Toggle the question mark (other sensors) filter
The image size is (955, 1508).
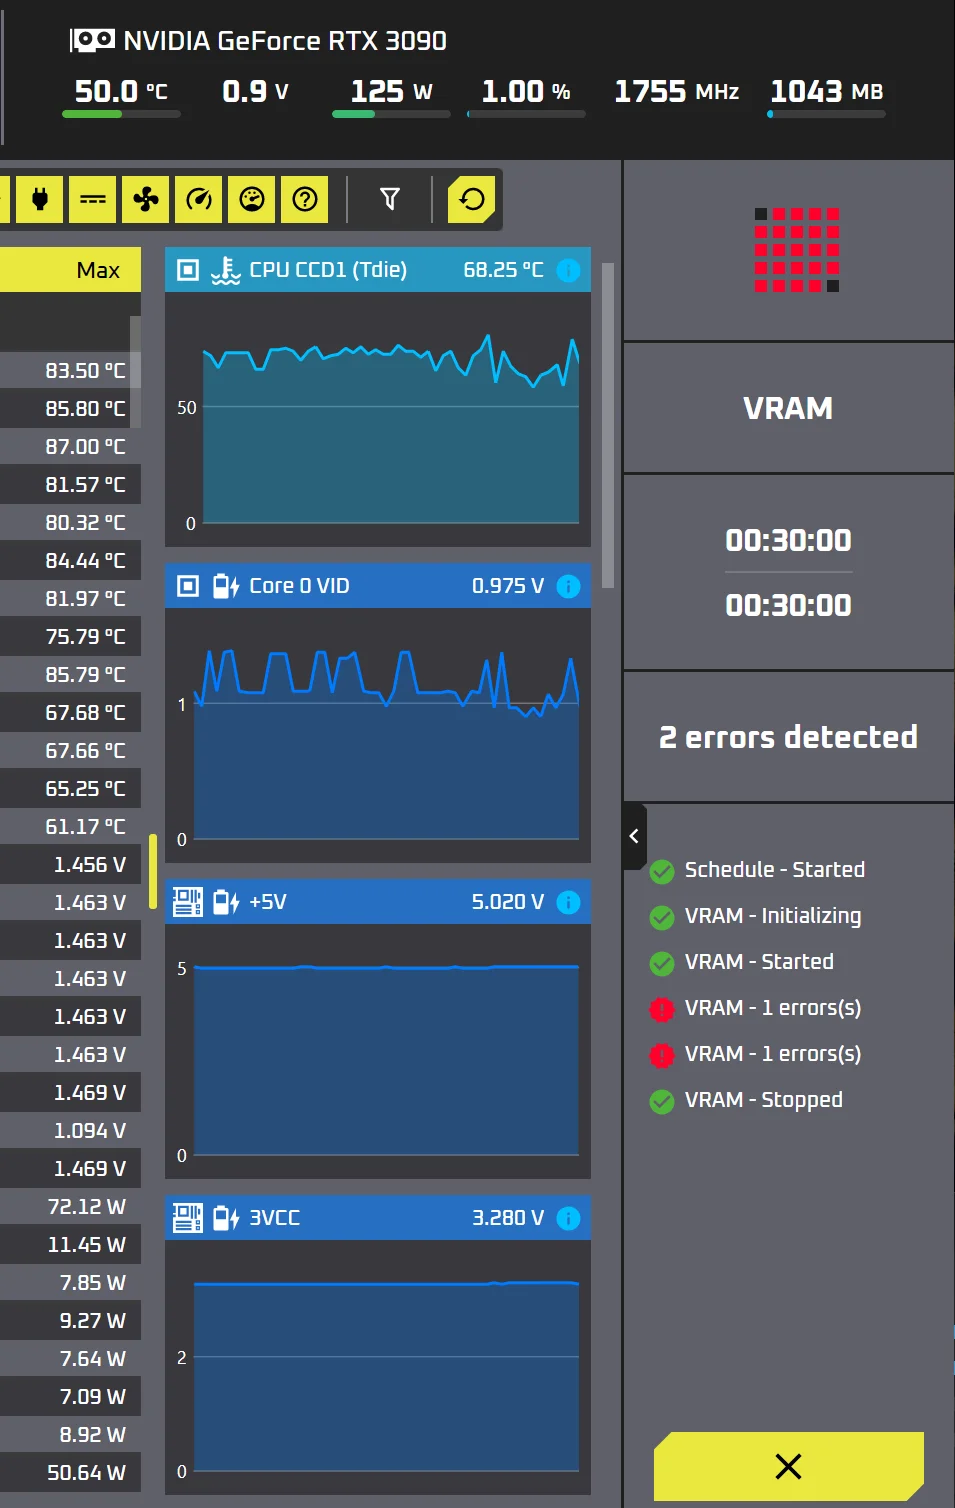point(305,199)
